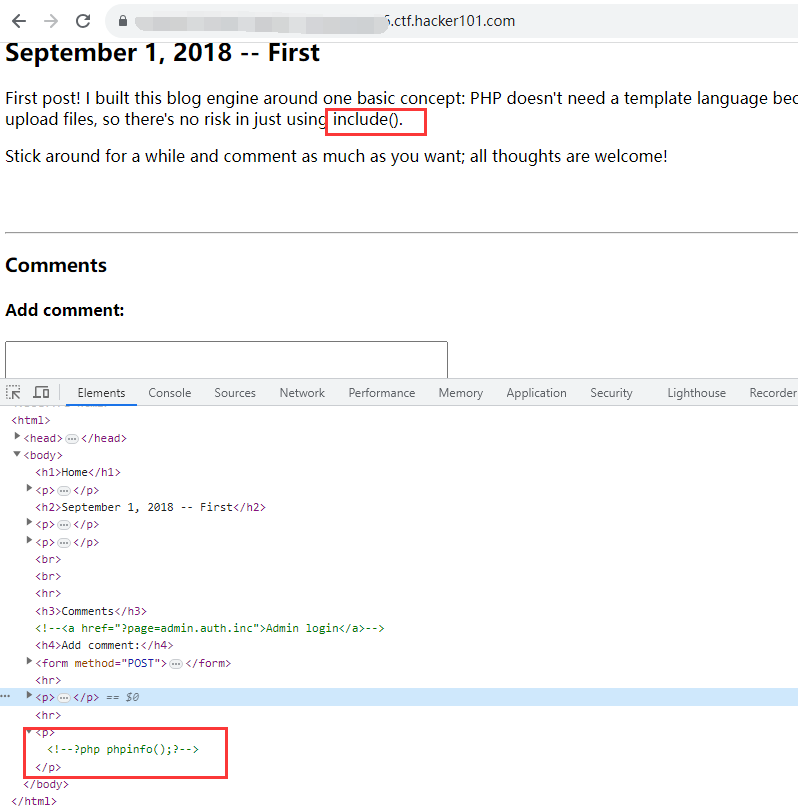View site info via the lock icon

coord(123,21)
